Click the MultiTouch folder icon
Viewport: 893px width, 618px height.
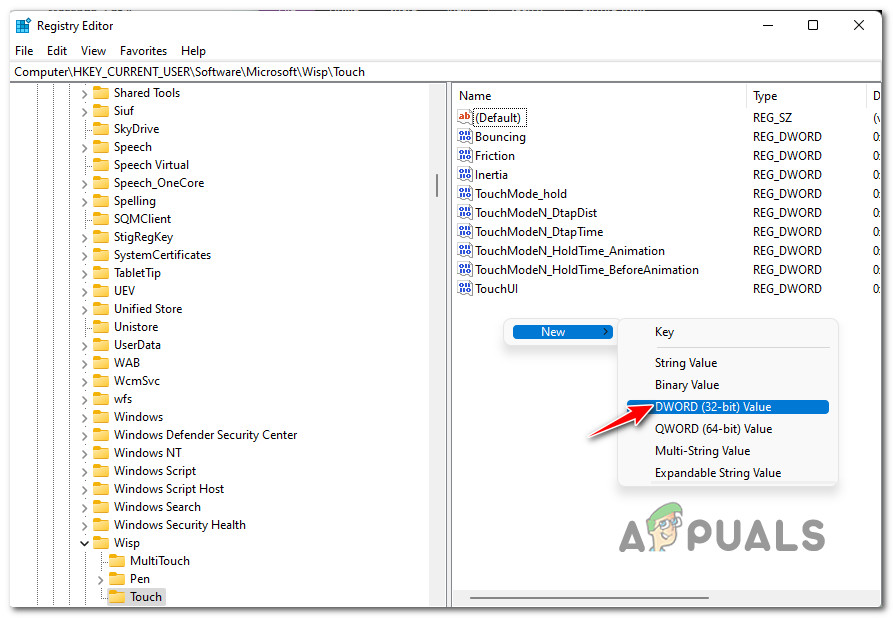(117, 561)
